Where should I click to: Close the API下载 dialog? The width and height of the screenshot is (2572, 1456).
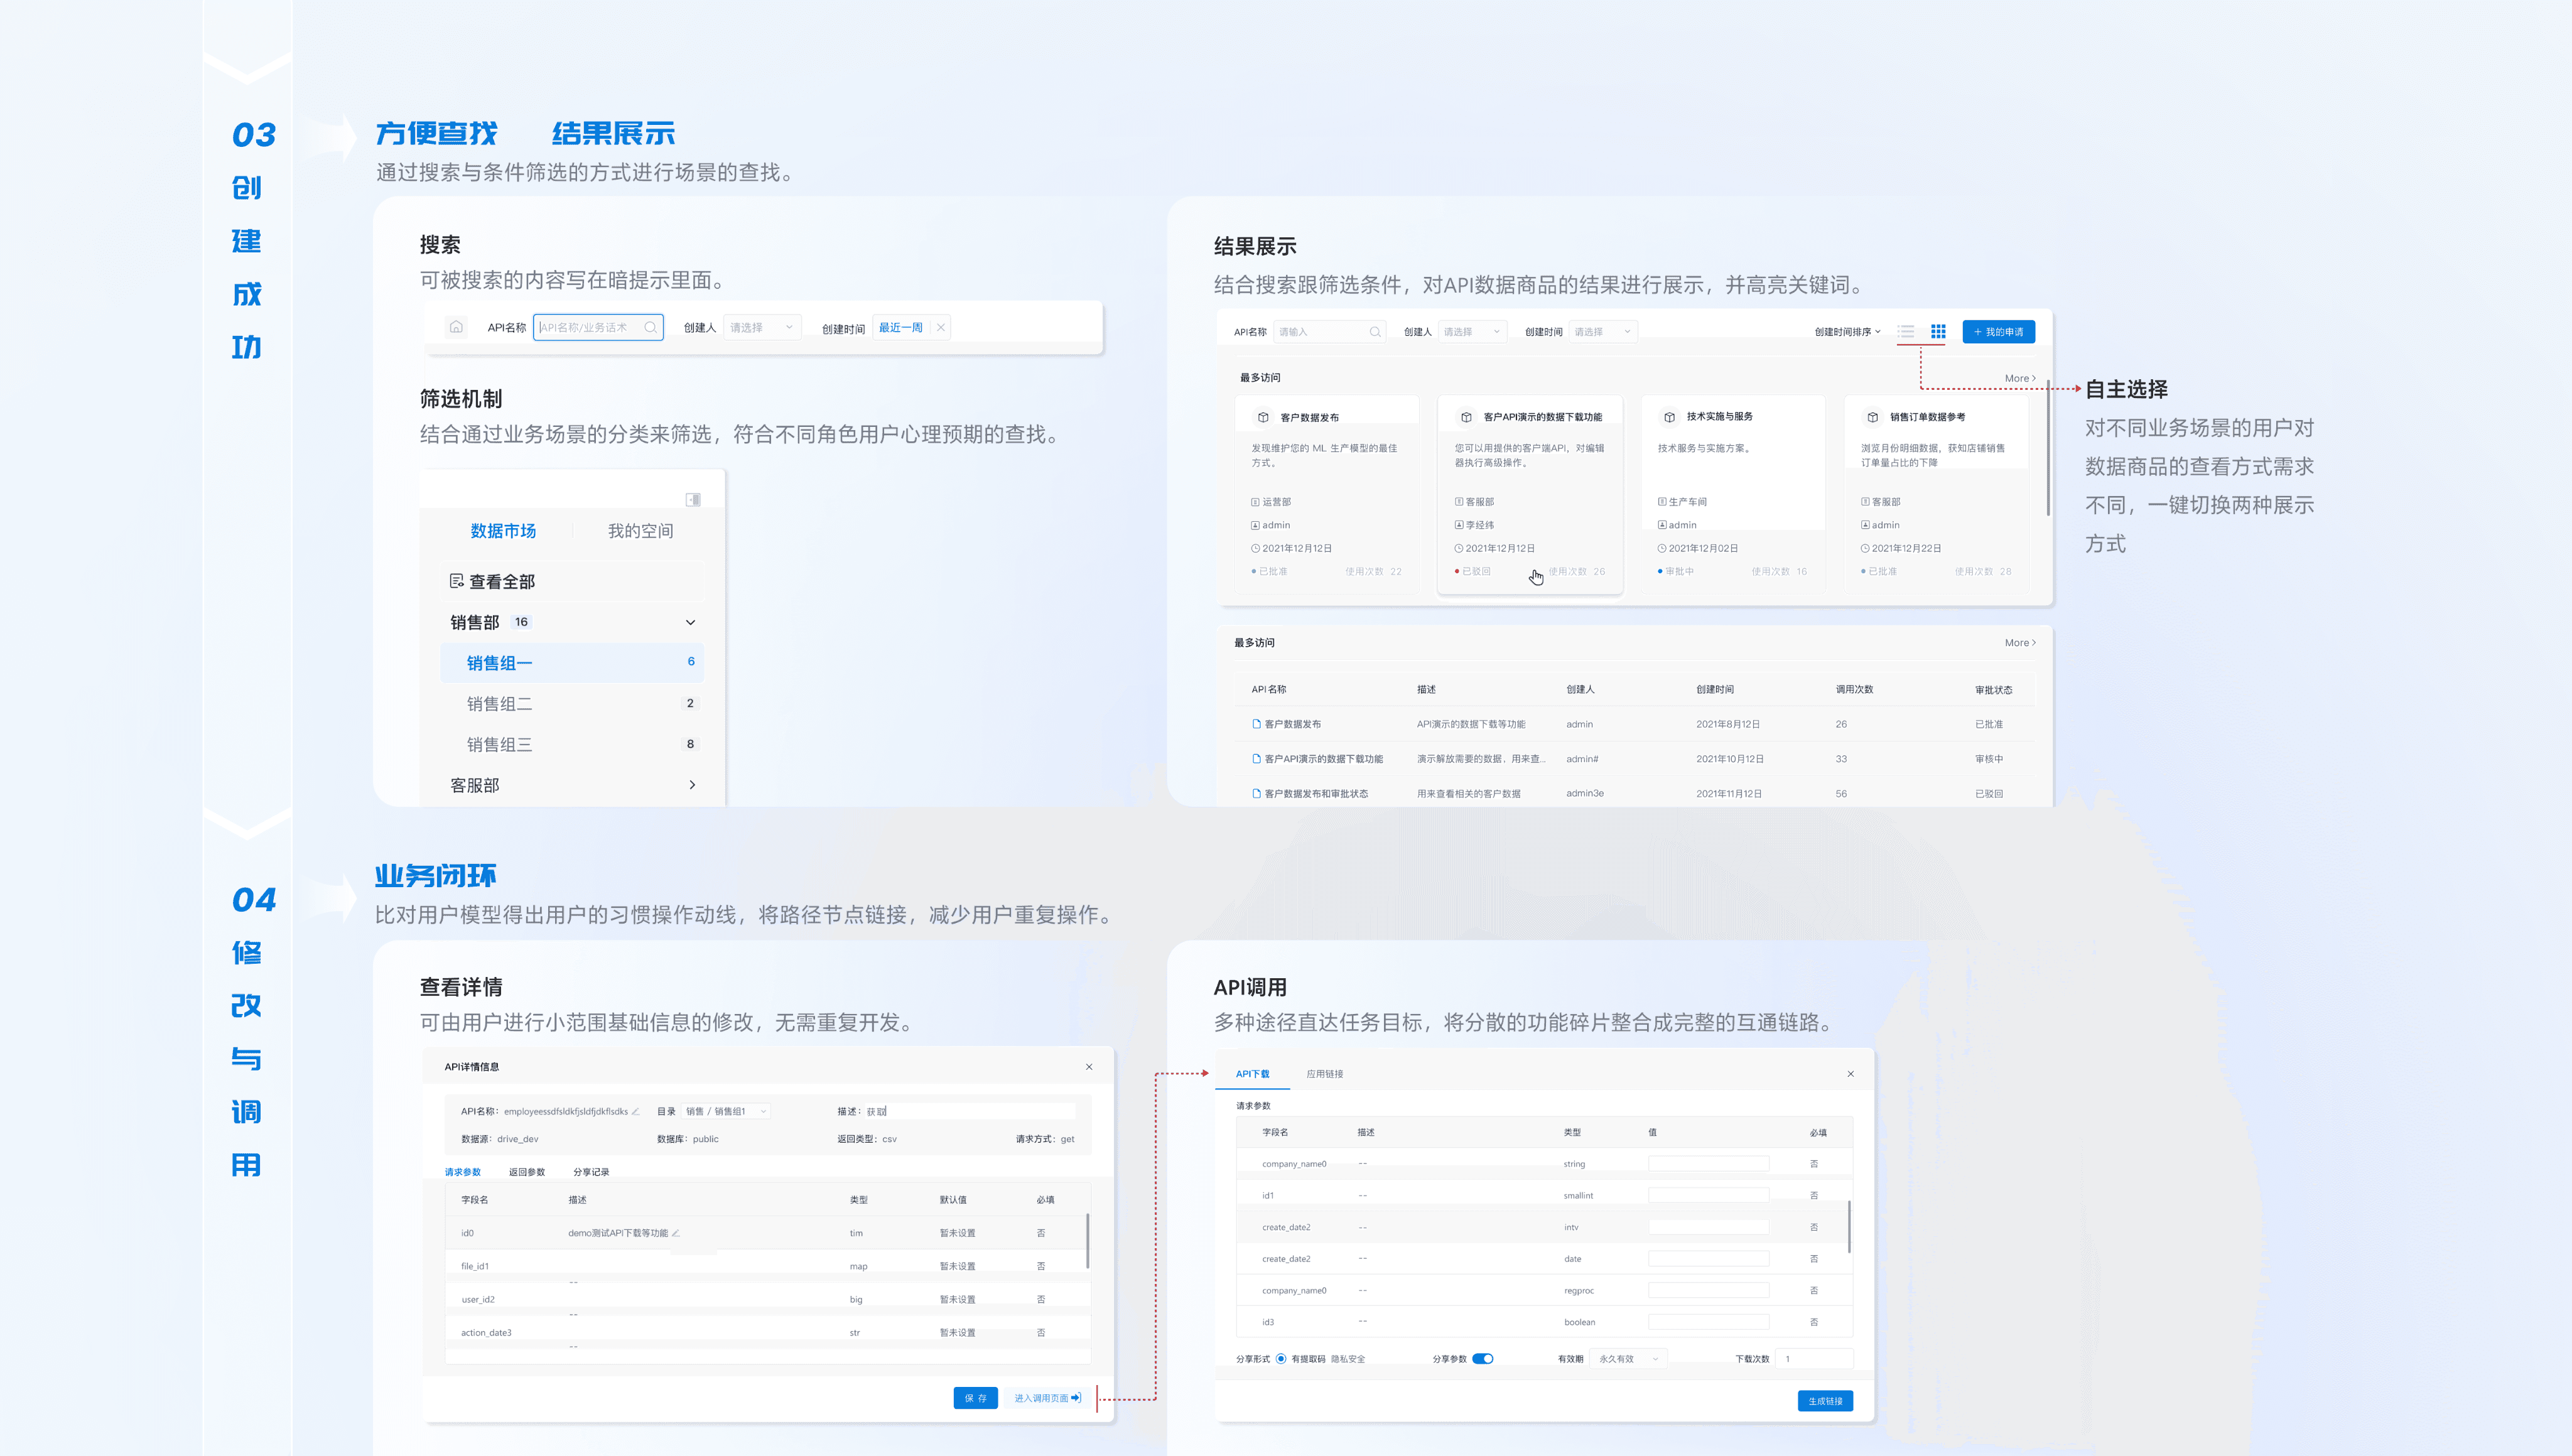[1850, 1074]
